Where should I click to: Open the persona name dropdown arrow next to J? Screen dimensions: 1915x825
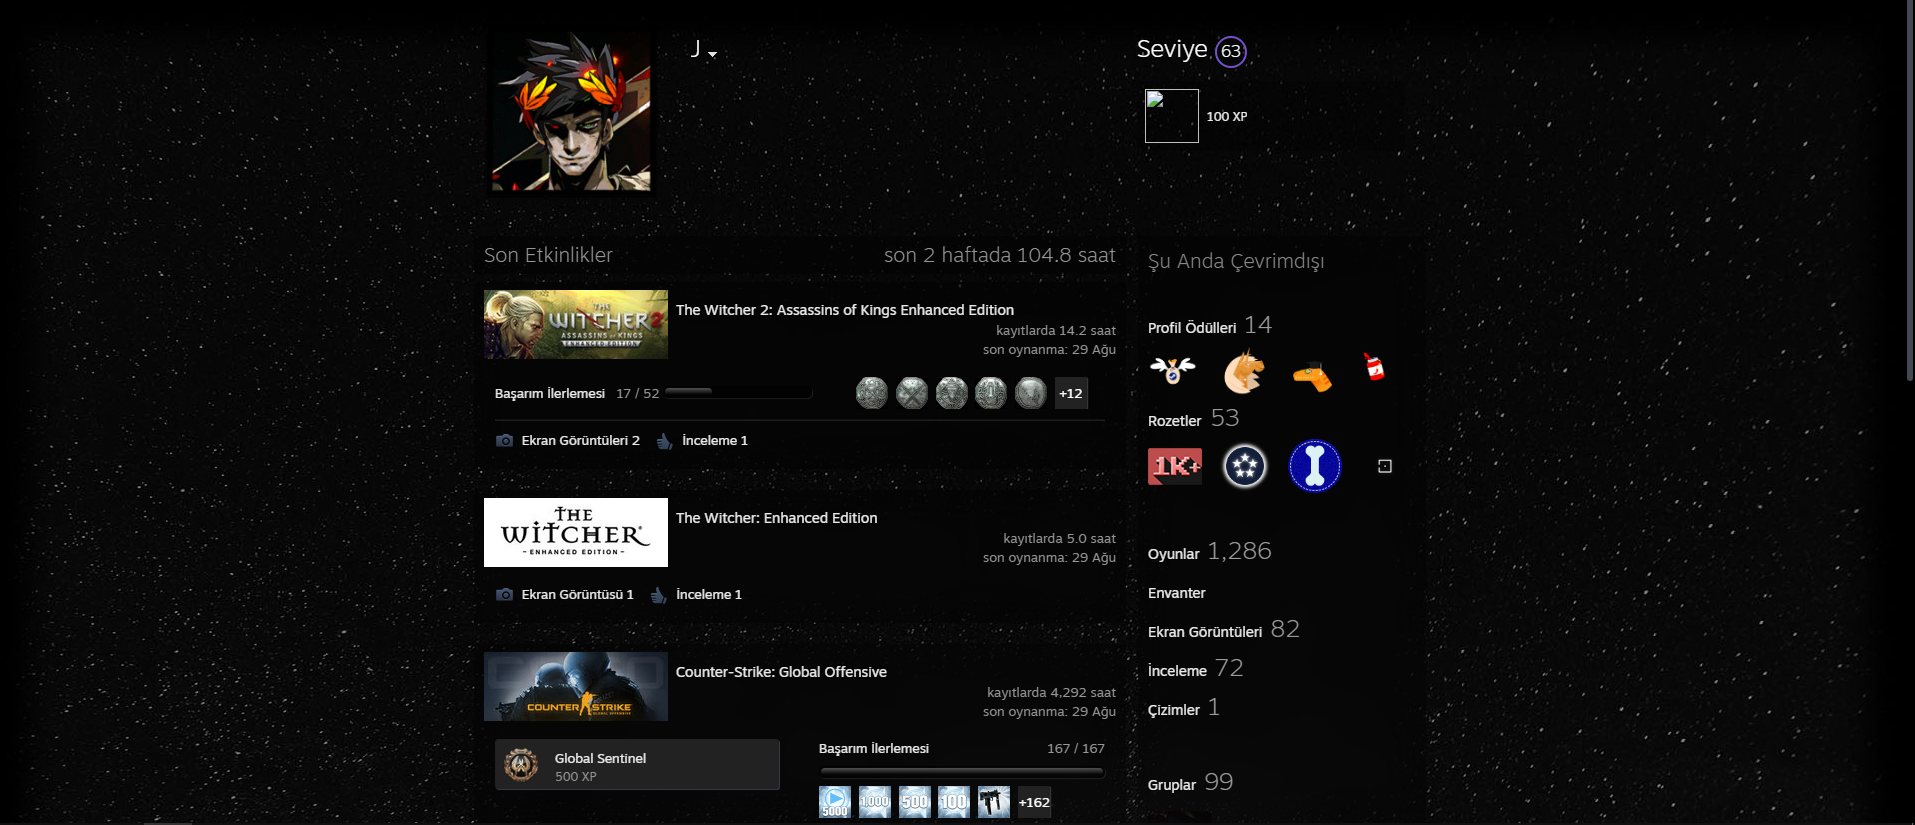coord(712,54)
